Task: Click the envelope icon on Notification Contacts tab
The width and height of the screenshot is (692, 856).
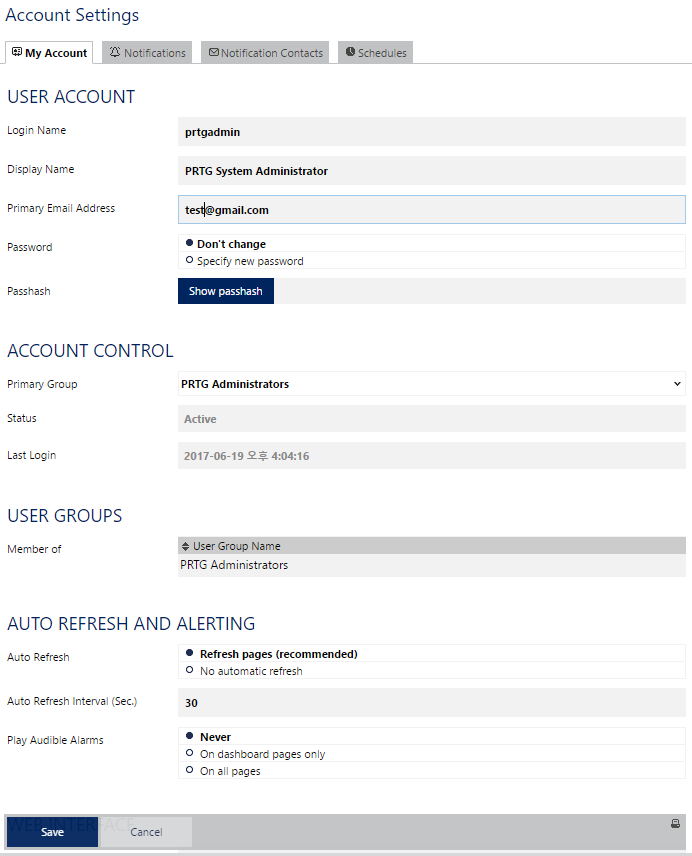Action: tap(214, 52)
